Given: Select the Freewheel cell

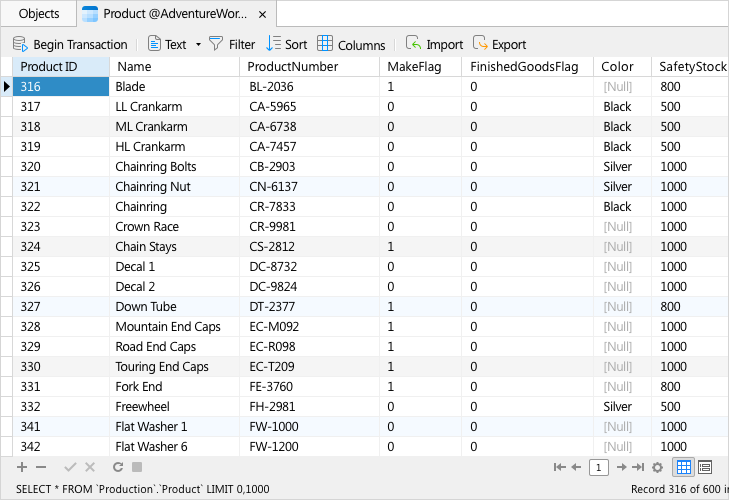Looking at the screenshot, I should pos(174,407).
